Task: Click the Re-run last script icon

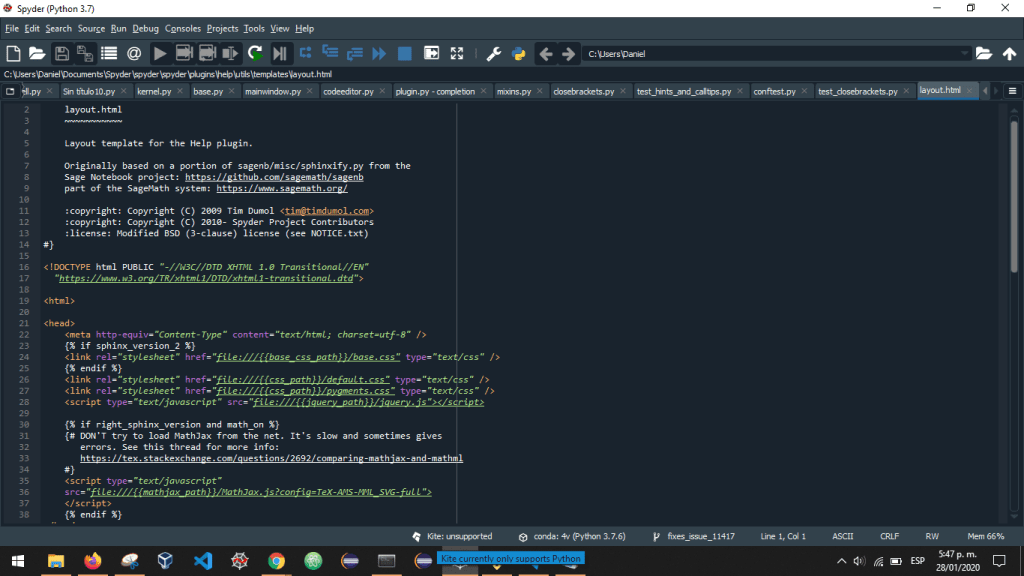Action: click(256, 53)
